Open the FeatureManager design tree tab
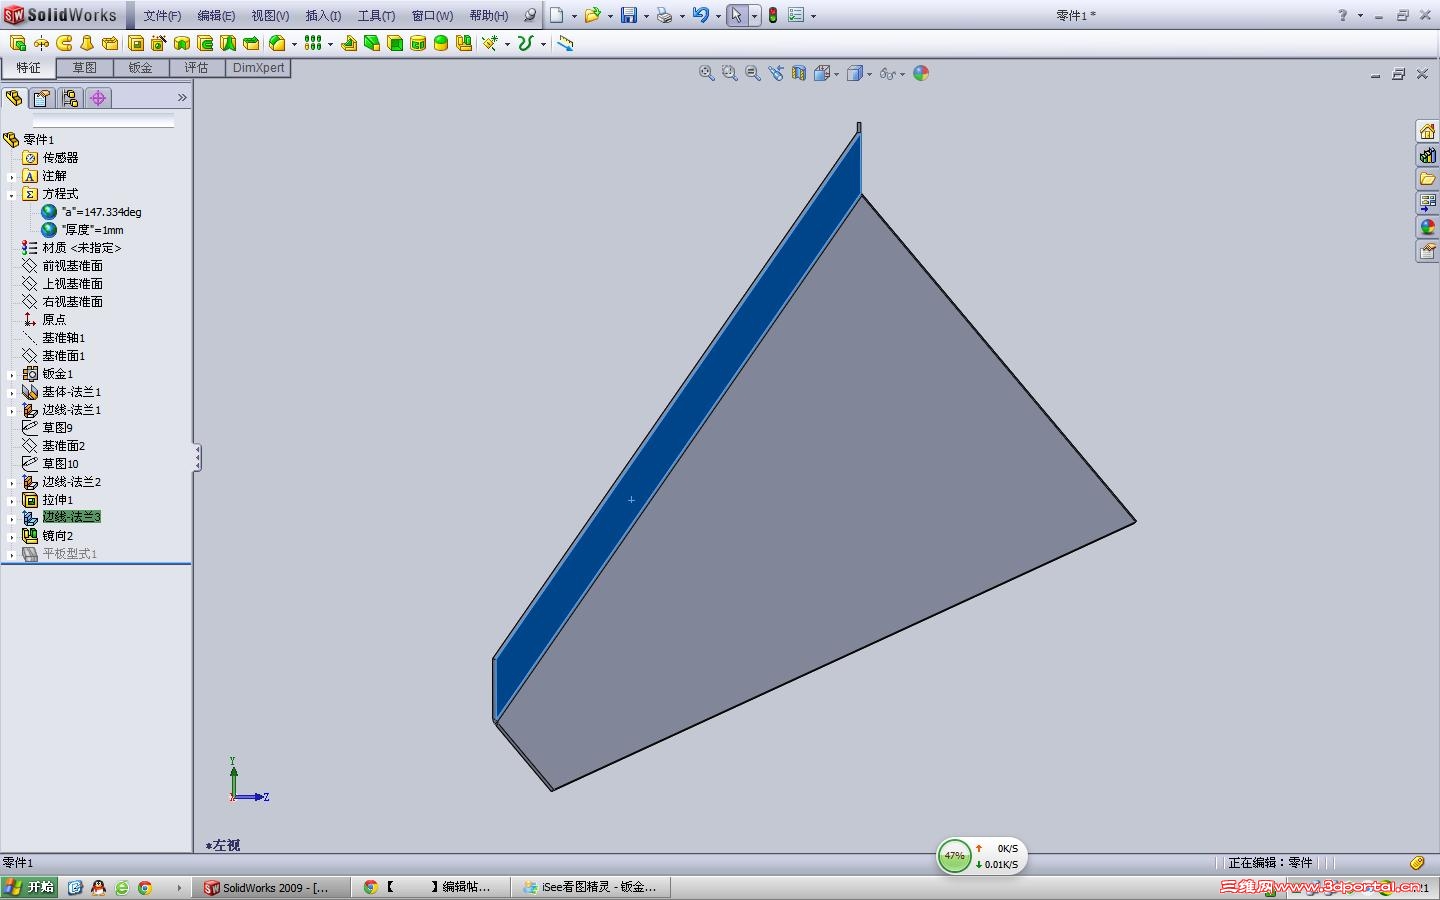Viewport: 1440px width, 900px height. [x=14, y=98]
